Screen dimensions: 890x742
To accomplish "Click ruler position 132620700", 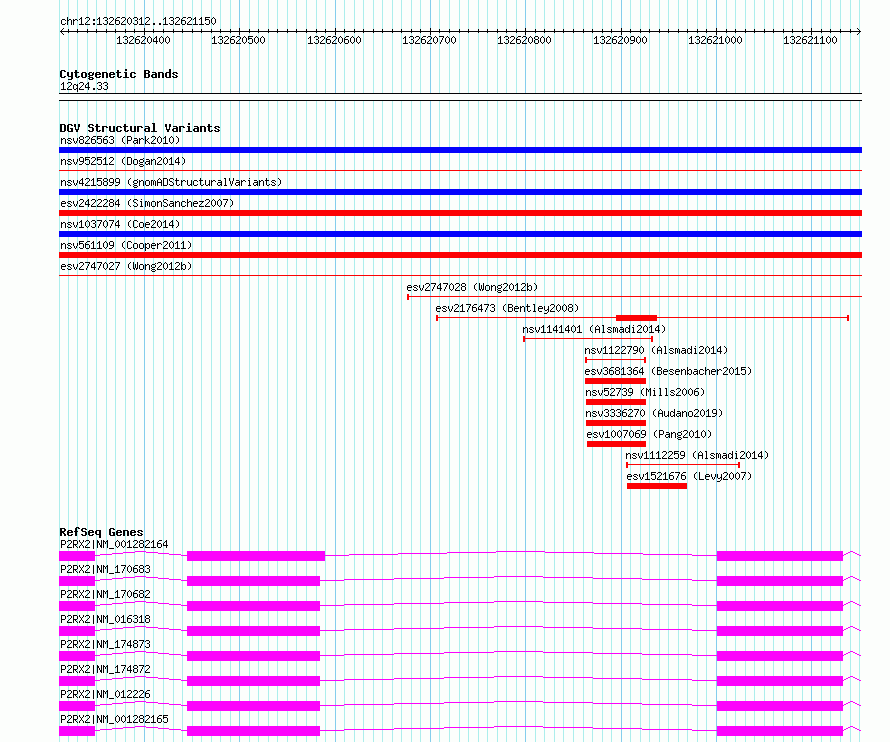I will pos(429,40).
